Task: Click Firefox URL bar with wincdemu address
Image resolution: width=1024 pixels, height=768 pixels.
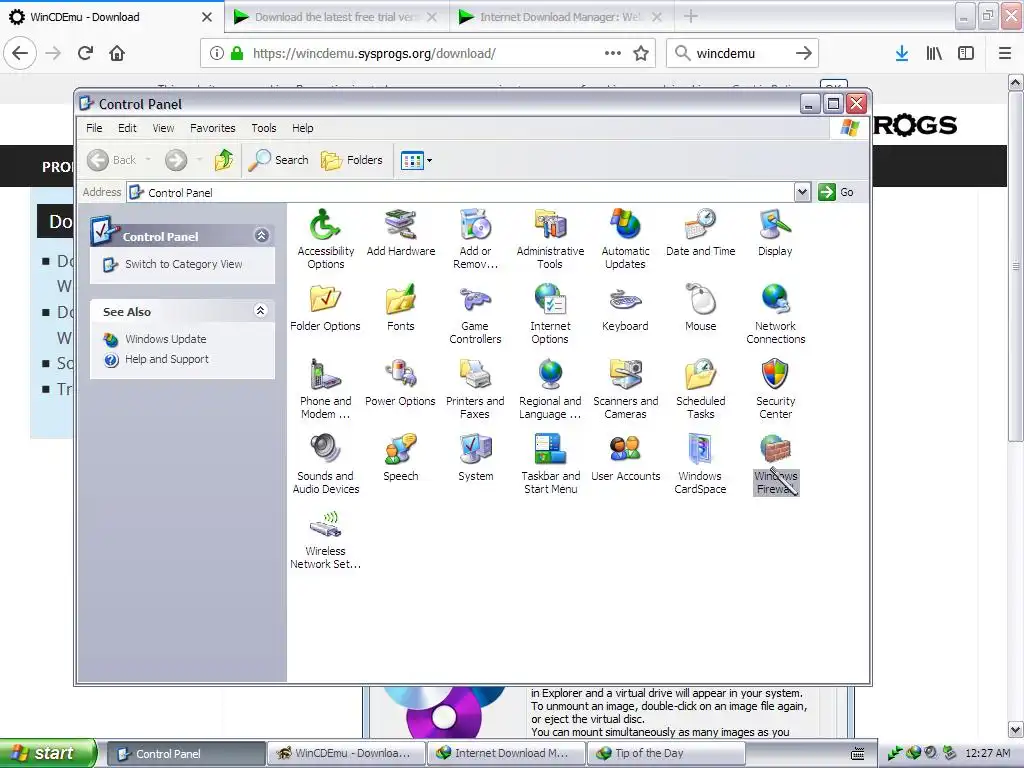Action: [428, 53]
